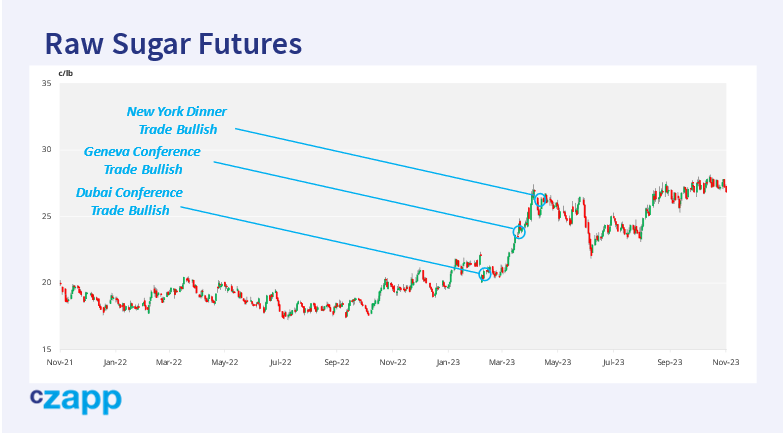Click the May-23 x-axis label
The height and width of the screenshot is (433, 783).
[558, 361]
